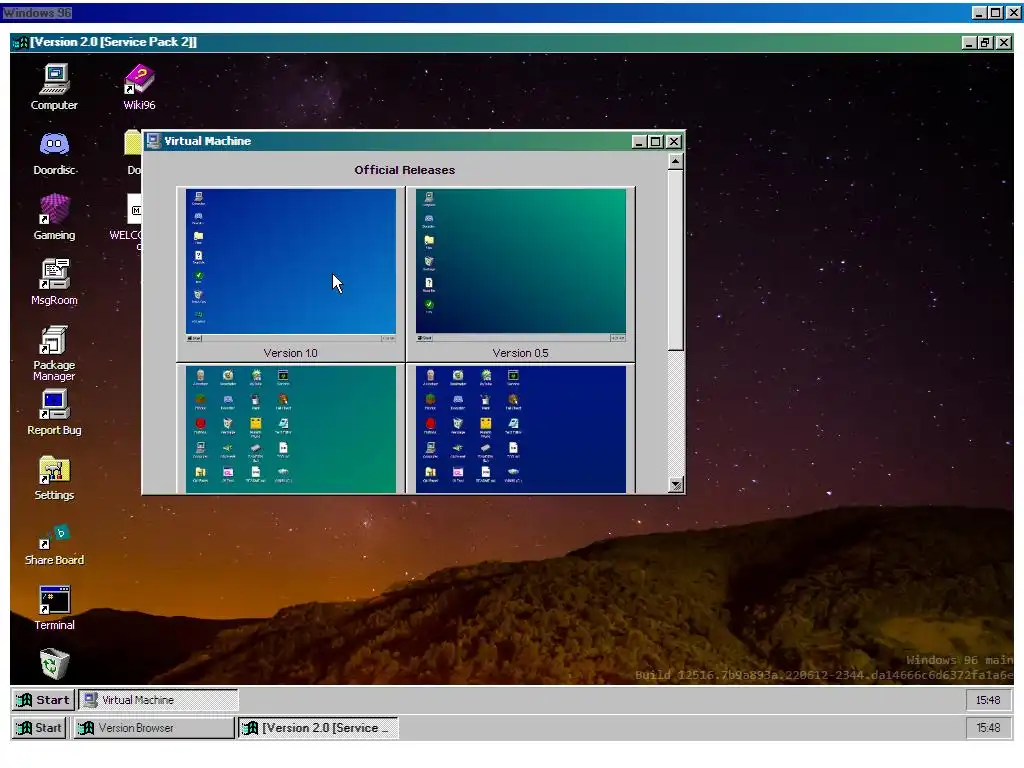
Task: Click the Version 0.5 label
Action: (x=520, y=353)
